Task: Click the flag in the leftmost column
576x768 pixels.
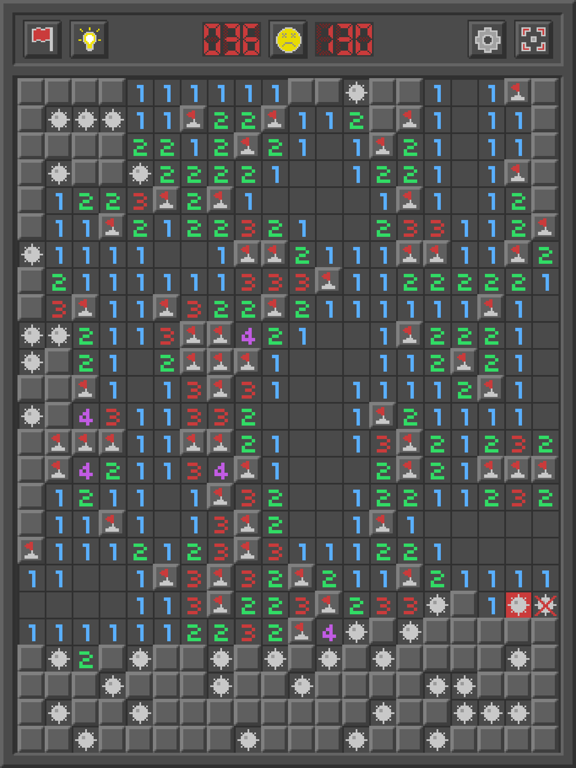Action: click(x=31, y=552)
